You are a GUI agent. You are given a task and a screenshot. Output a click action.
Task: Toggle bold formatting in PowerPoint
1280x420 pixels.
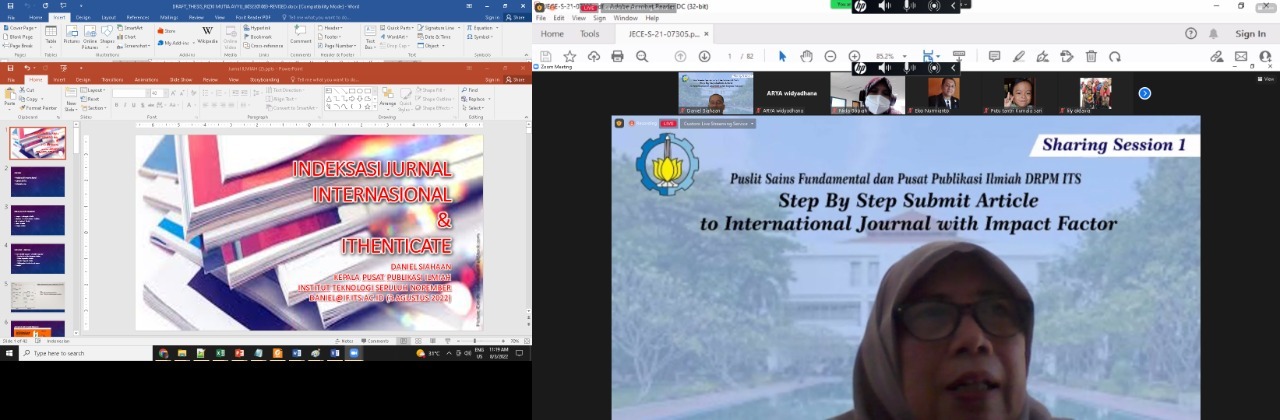pyautogui.click(x=115, y=105)
